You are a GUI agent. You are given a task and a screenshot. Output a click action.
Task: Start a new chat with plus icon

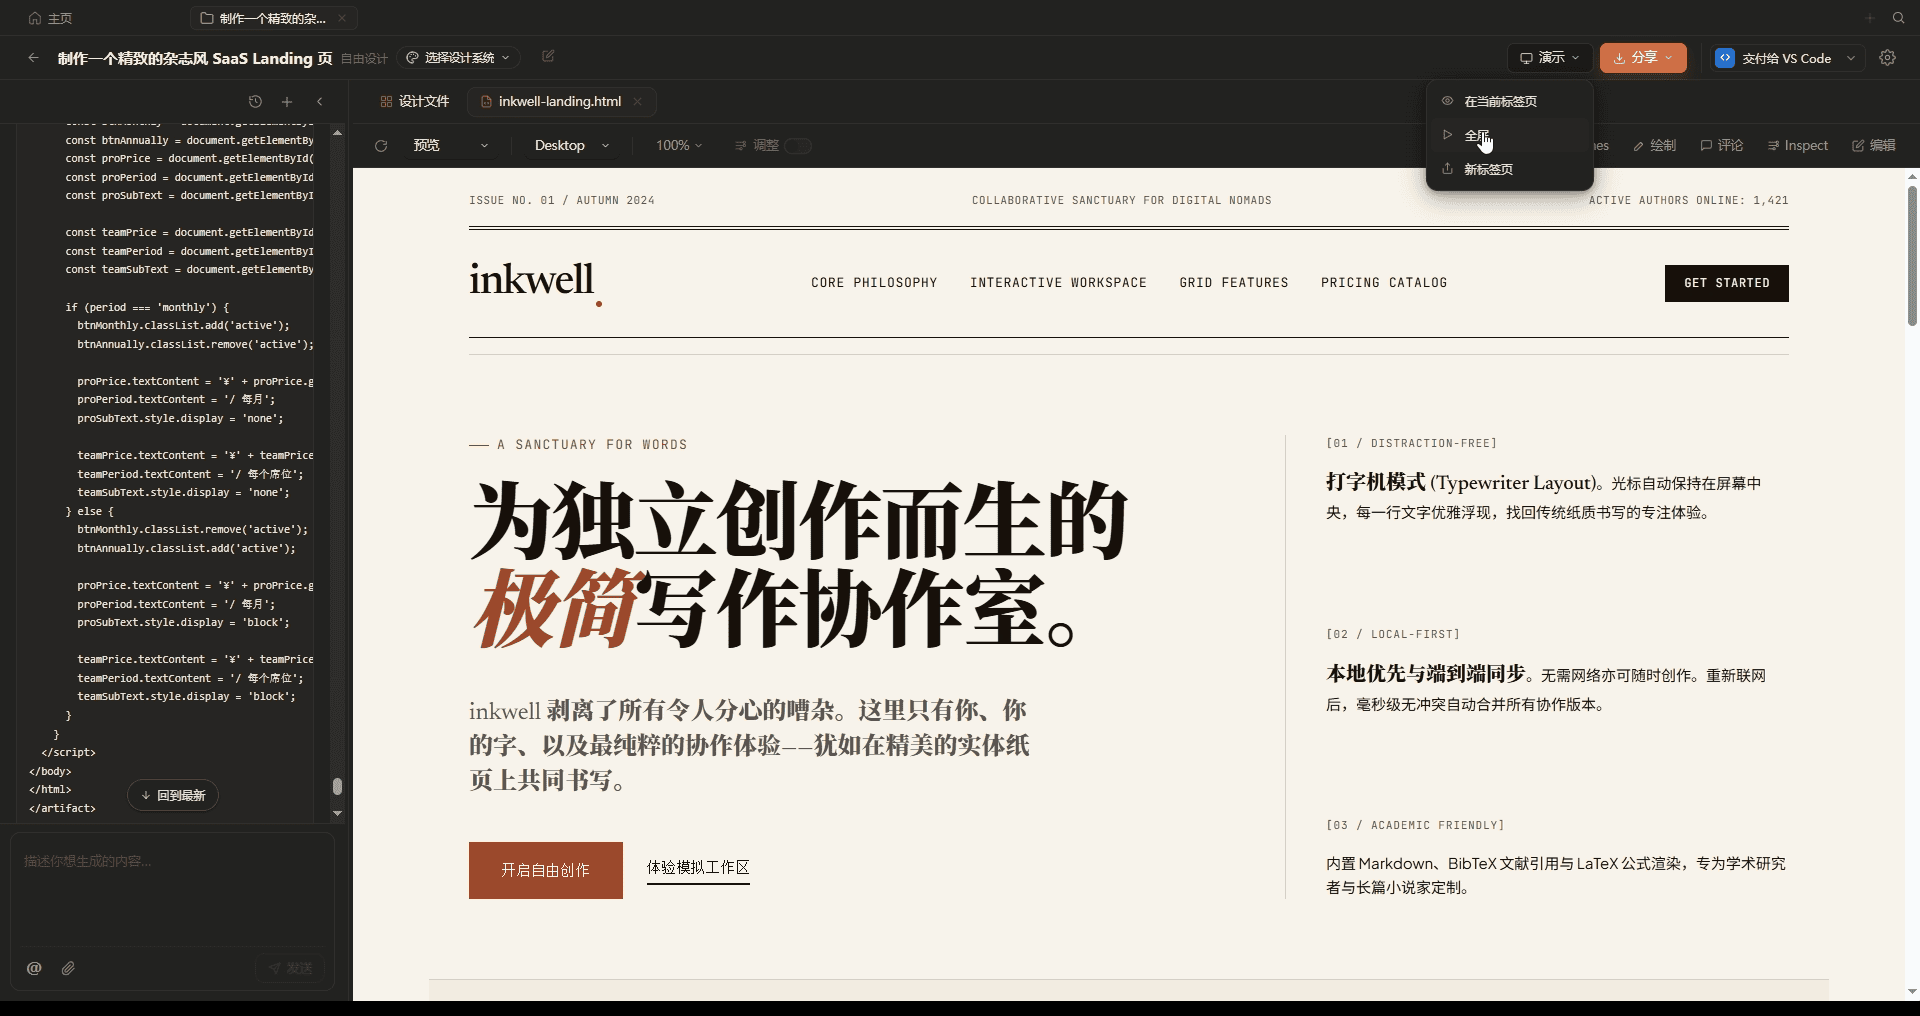pos(287,101)
